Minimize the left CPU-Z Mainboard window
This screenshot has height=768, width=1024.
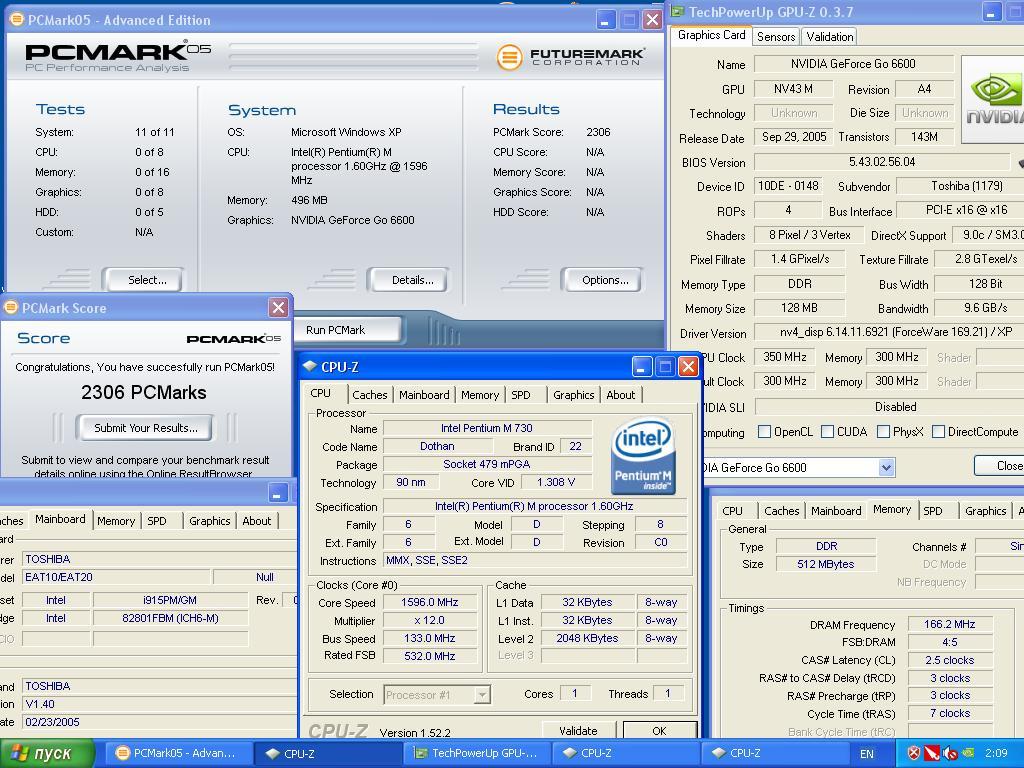click(278, 494)
